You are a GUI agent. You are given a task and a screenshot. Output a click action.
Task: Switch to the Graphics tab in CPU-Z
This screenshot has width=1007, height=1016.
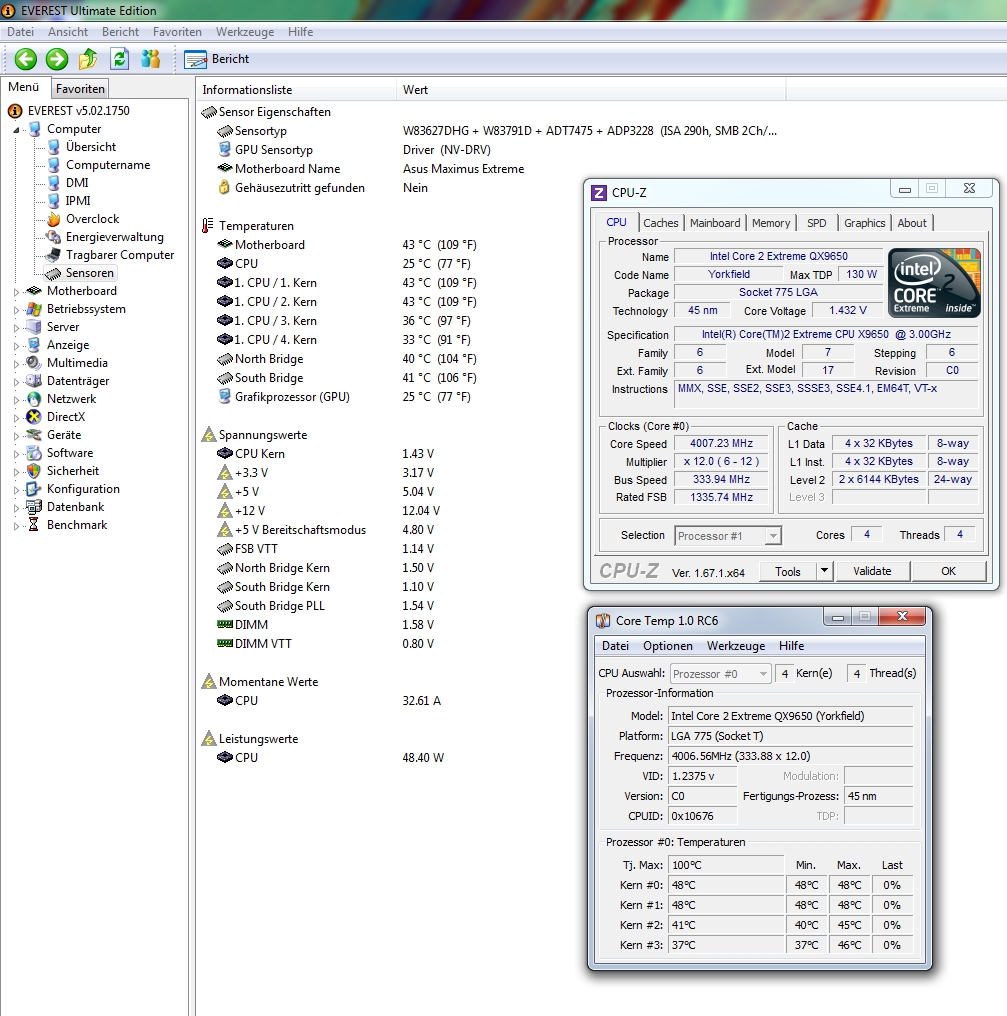click(864, 223)
